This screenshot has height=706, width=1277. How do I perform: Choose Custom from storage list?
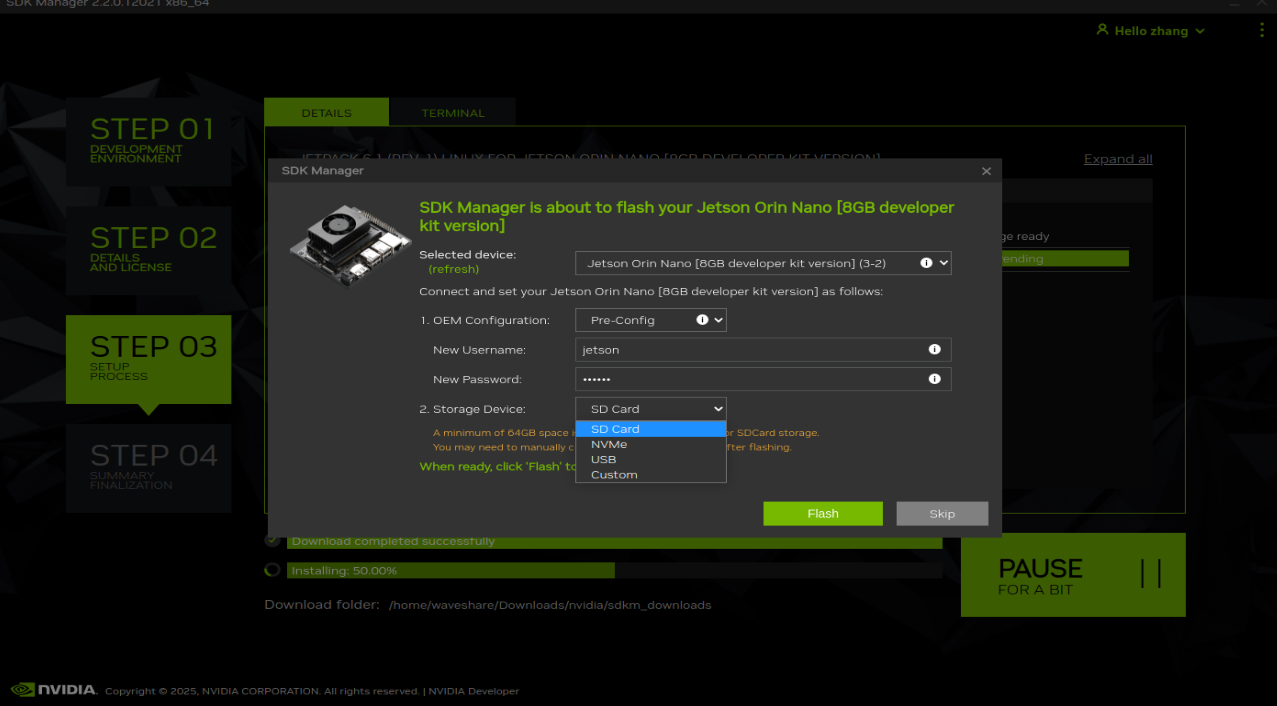(x=651, y=475)
